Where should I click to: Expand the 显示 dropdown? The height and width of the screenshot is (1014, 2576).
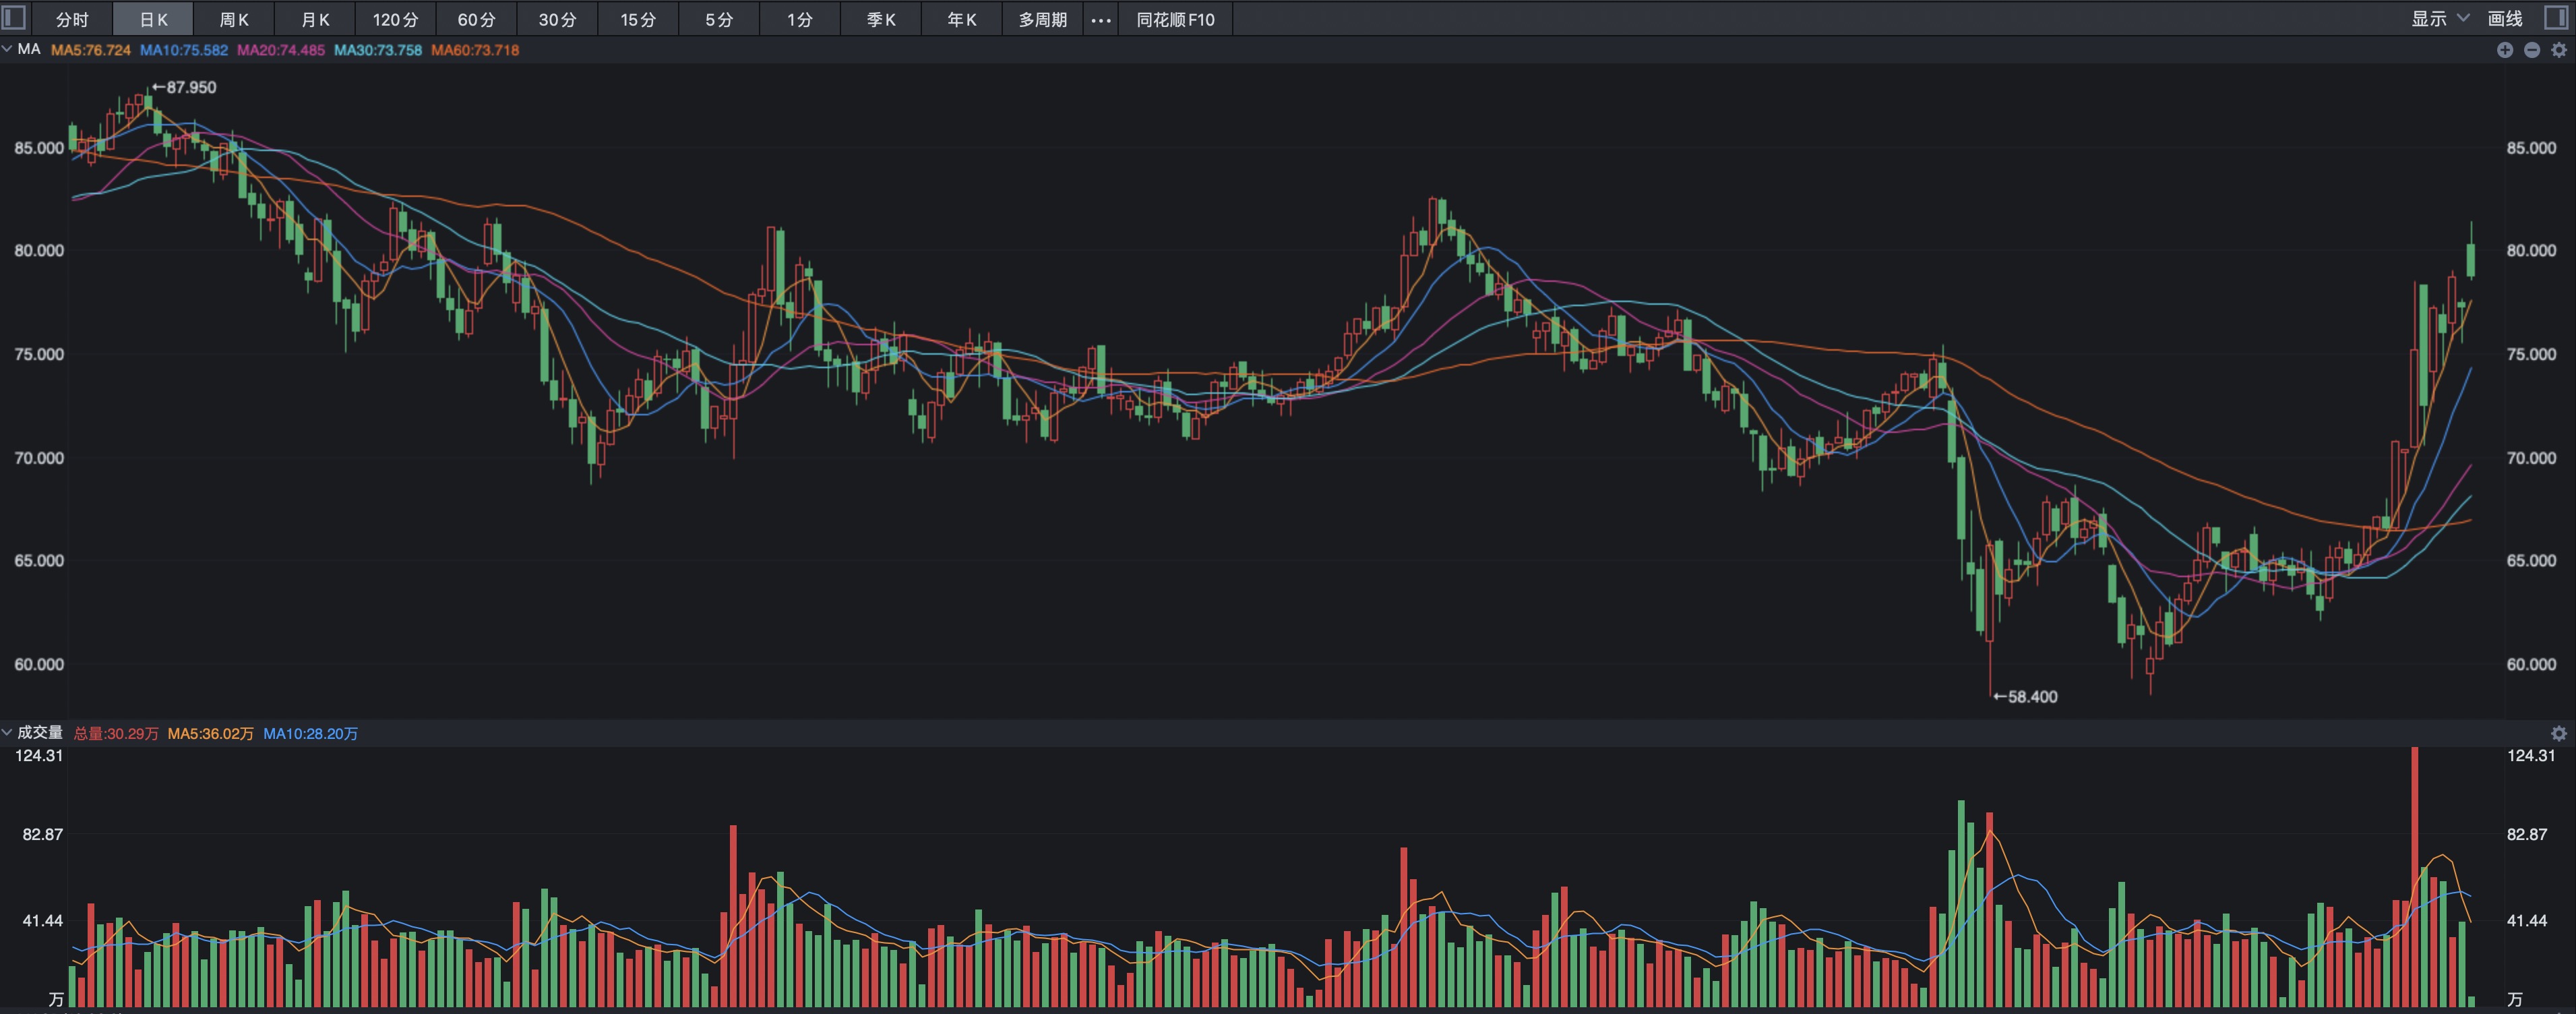tap(2439, 18)
